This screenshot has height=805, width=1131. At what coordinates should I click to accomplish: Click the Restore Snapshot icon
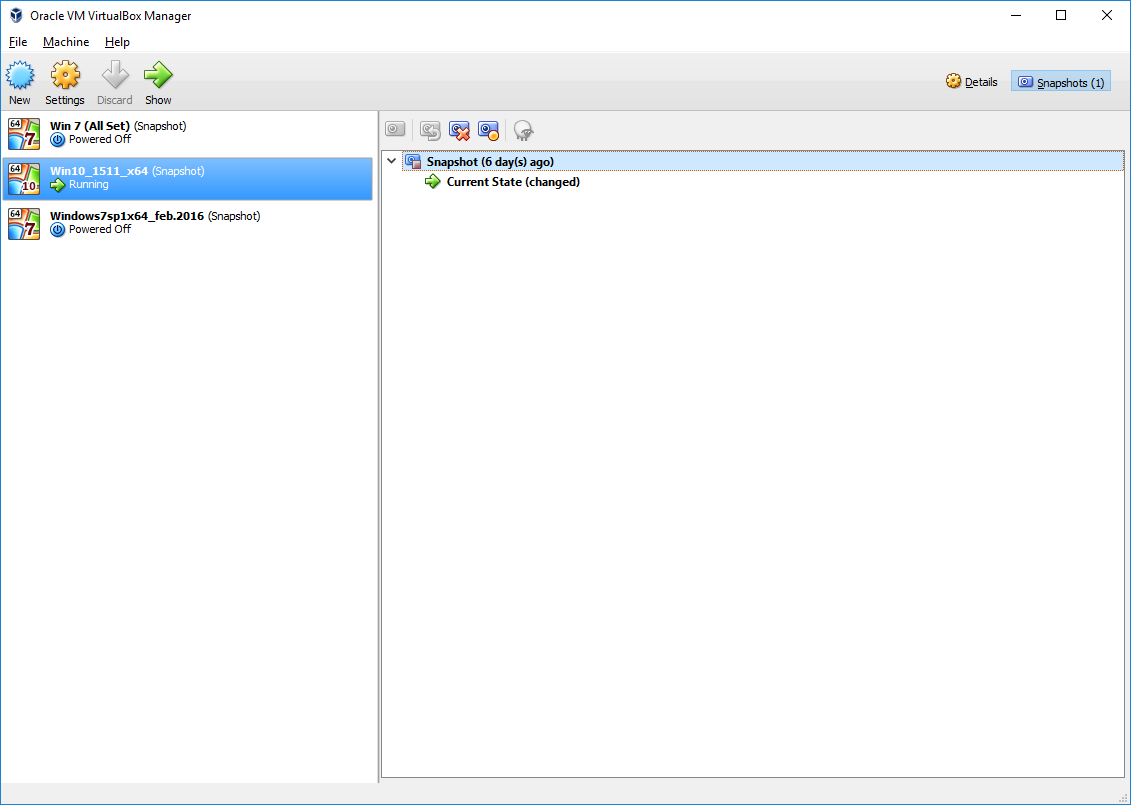point(430,131)
